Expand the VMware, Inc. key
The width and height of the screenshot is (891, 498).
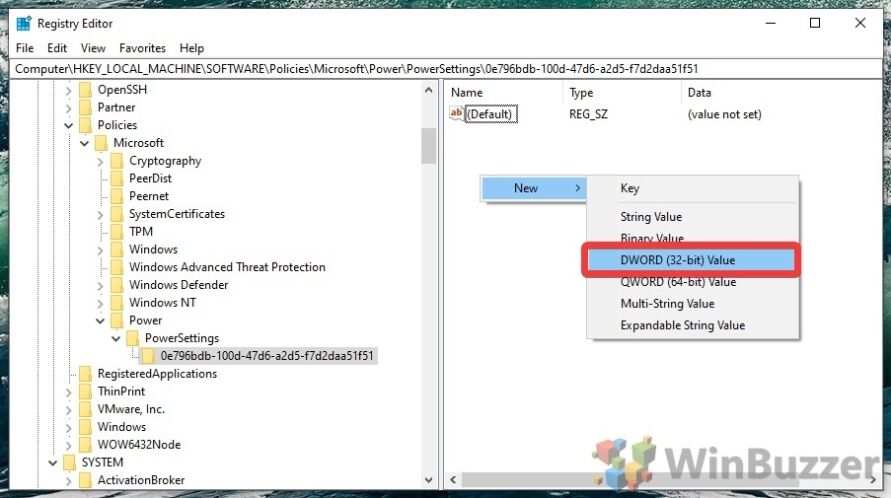pos(68,409)
